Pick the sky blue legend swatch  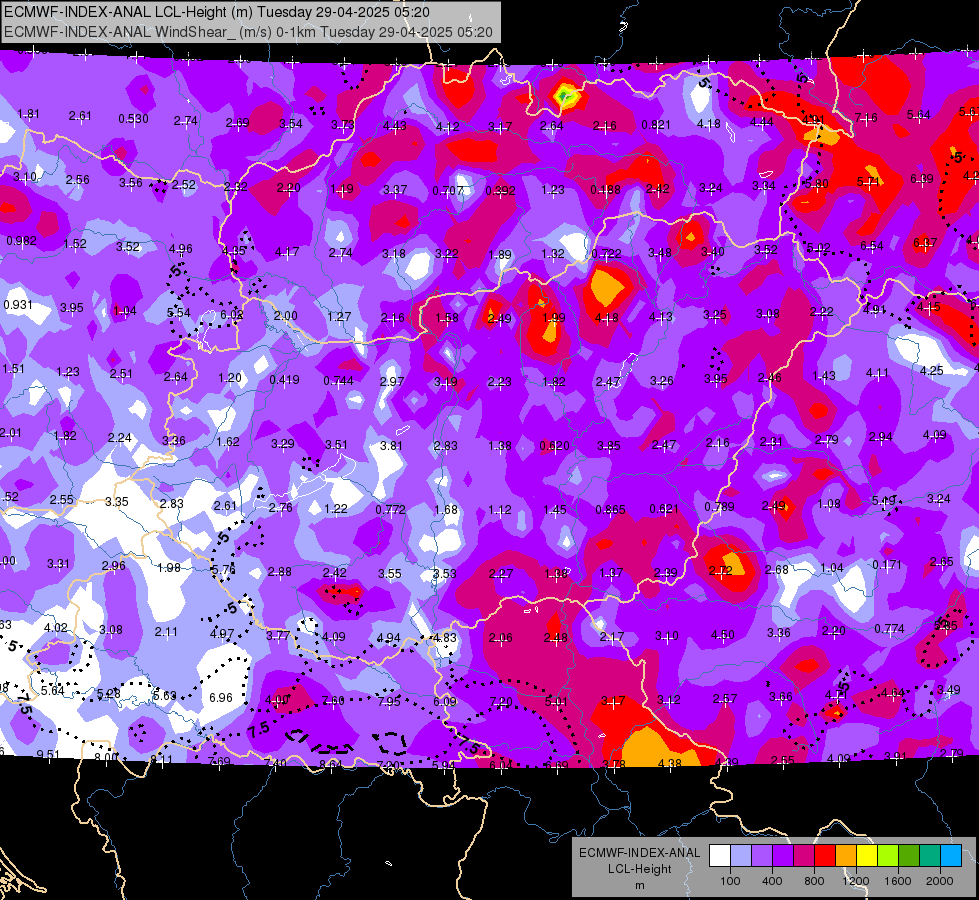[952, 856]
